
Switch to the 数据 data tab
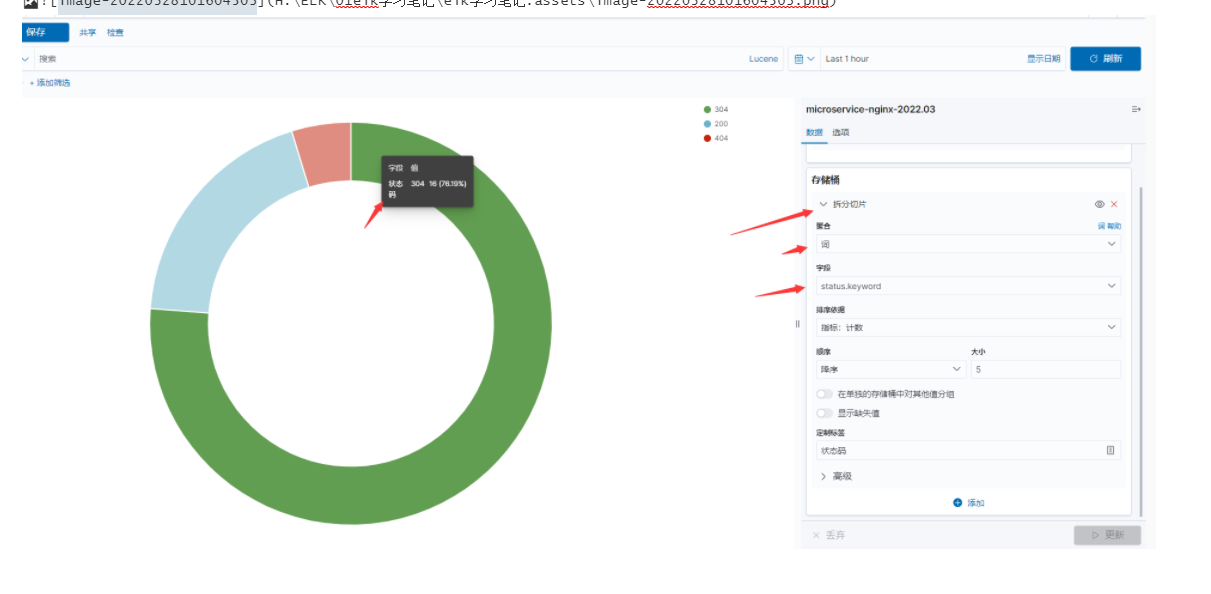(x=814, y=132)
